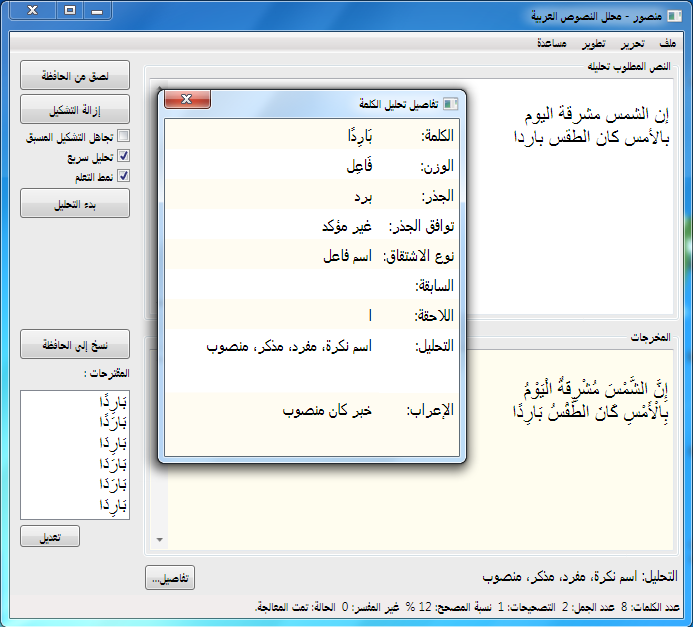
Task: Start analysis with بدء التحليل button
Action: (x=75, y=203)
